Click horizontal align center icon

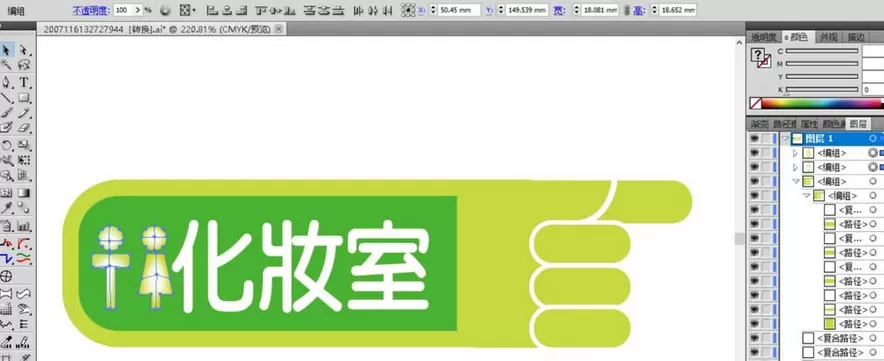[226, 10]
